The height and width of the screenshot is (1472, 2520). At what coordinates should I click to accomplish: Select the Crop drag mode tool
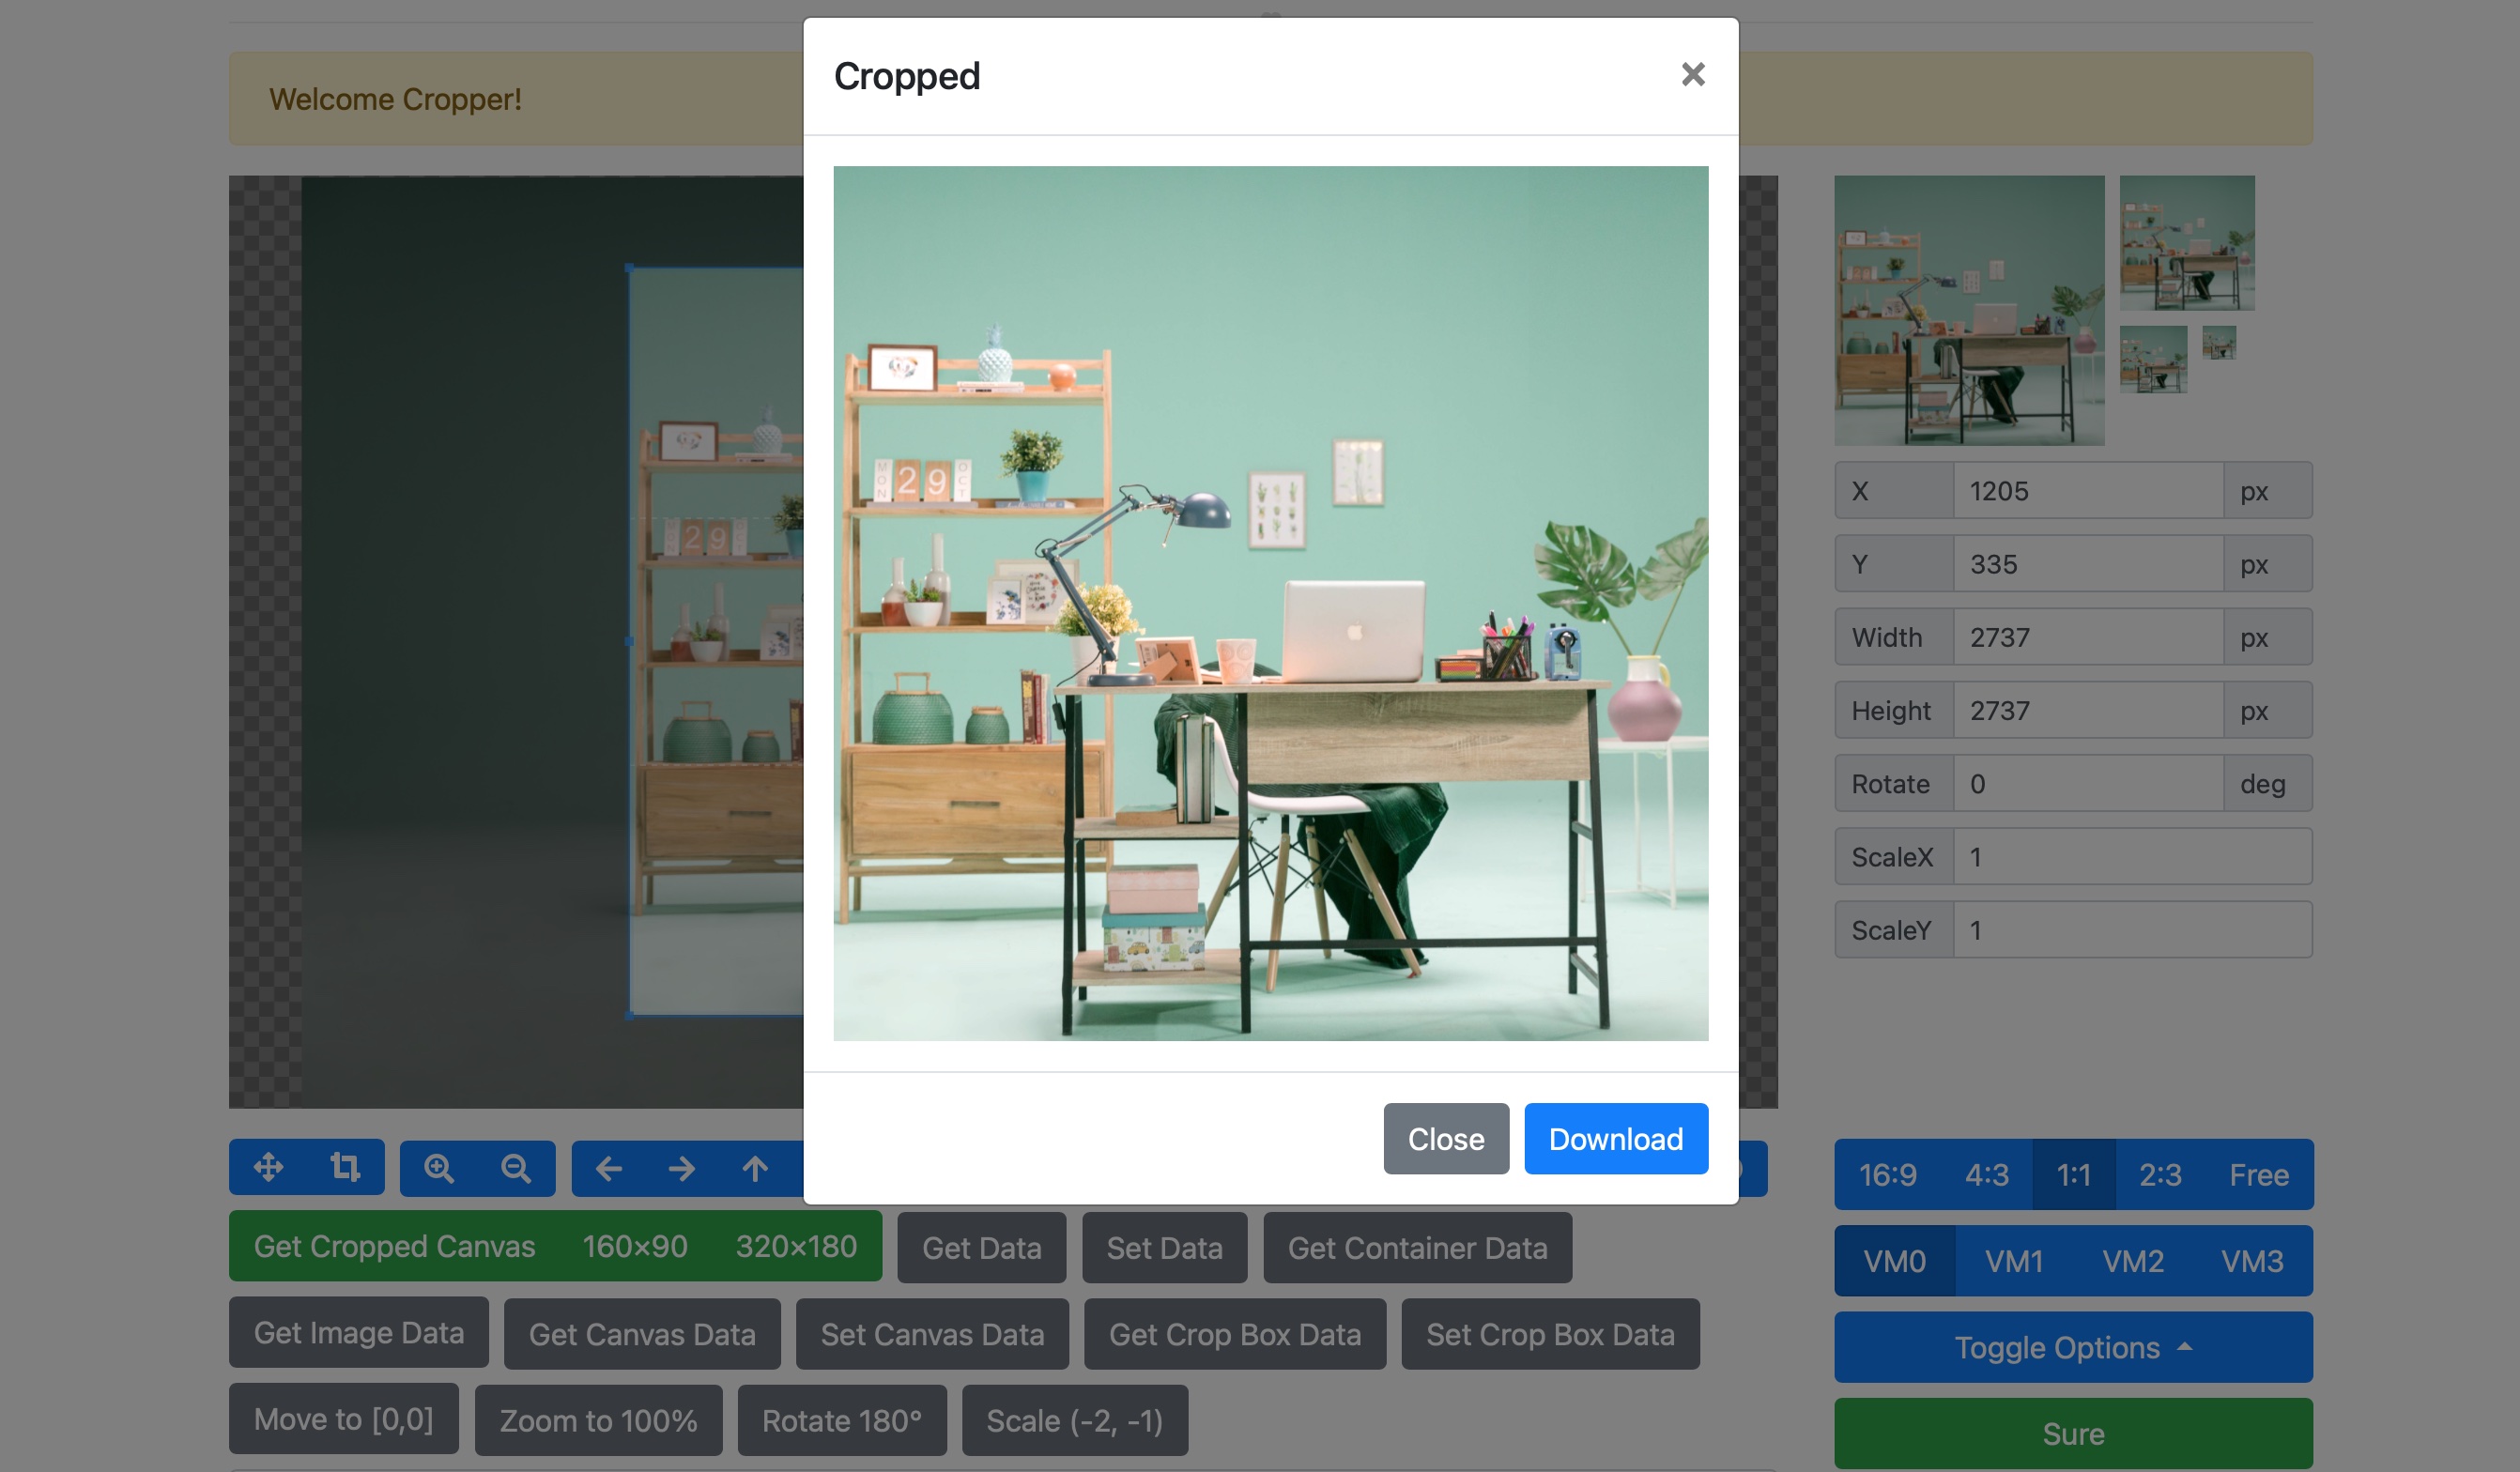345,1168
